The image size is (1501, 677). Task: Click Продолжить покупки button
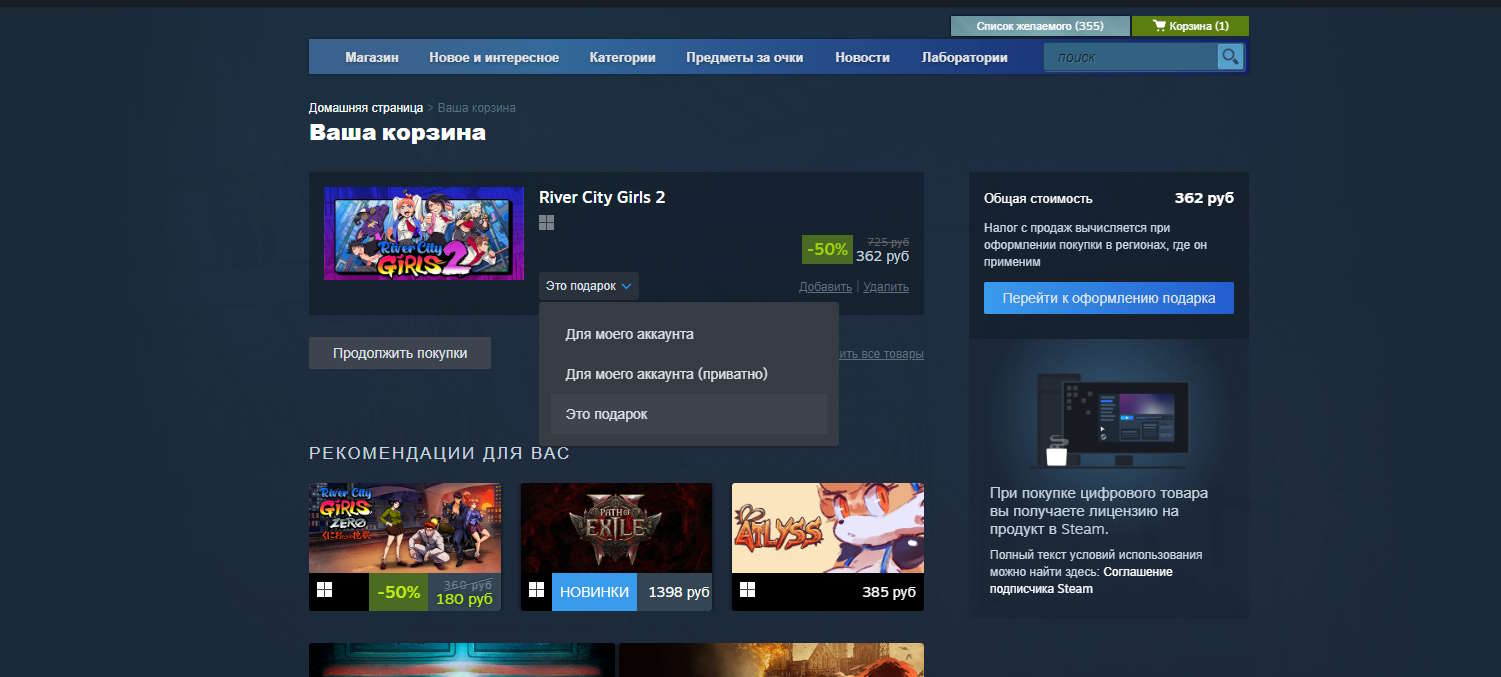[400, 353]
